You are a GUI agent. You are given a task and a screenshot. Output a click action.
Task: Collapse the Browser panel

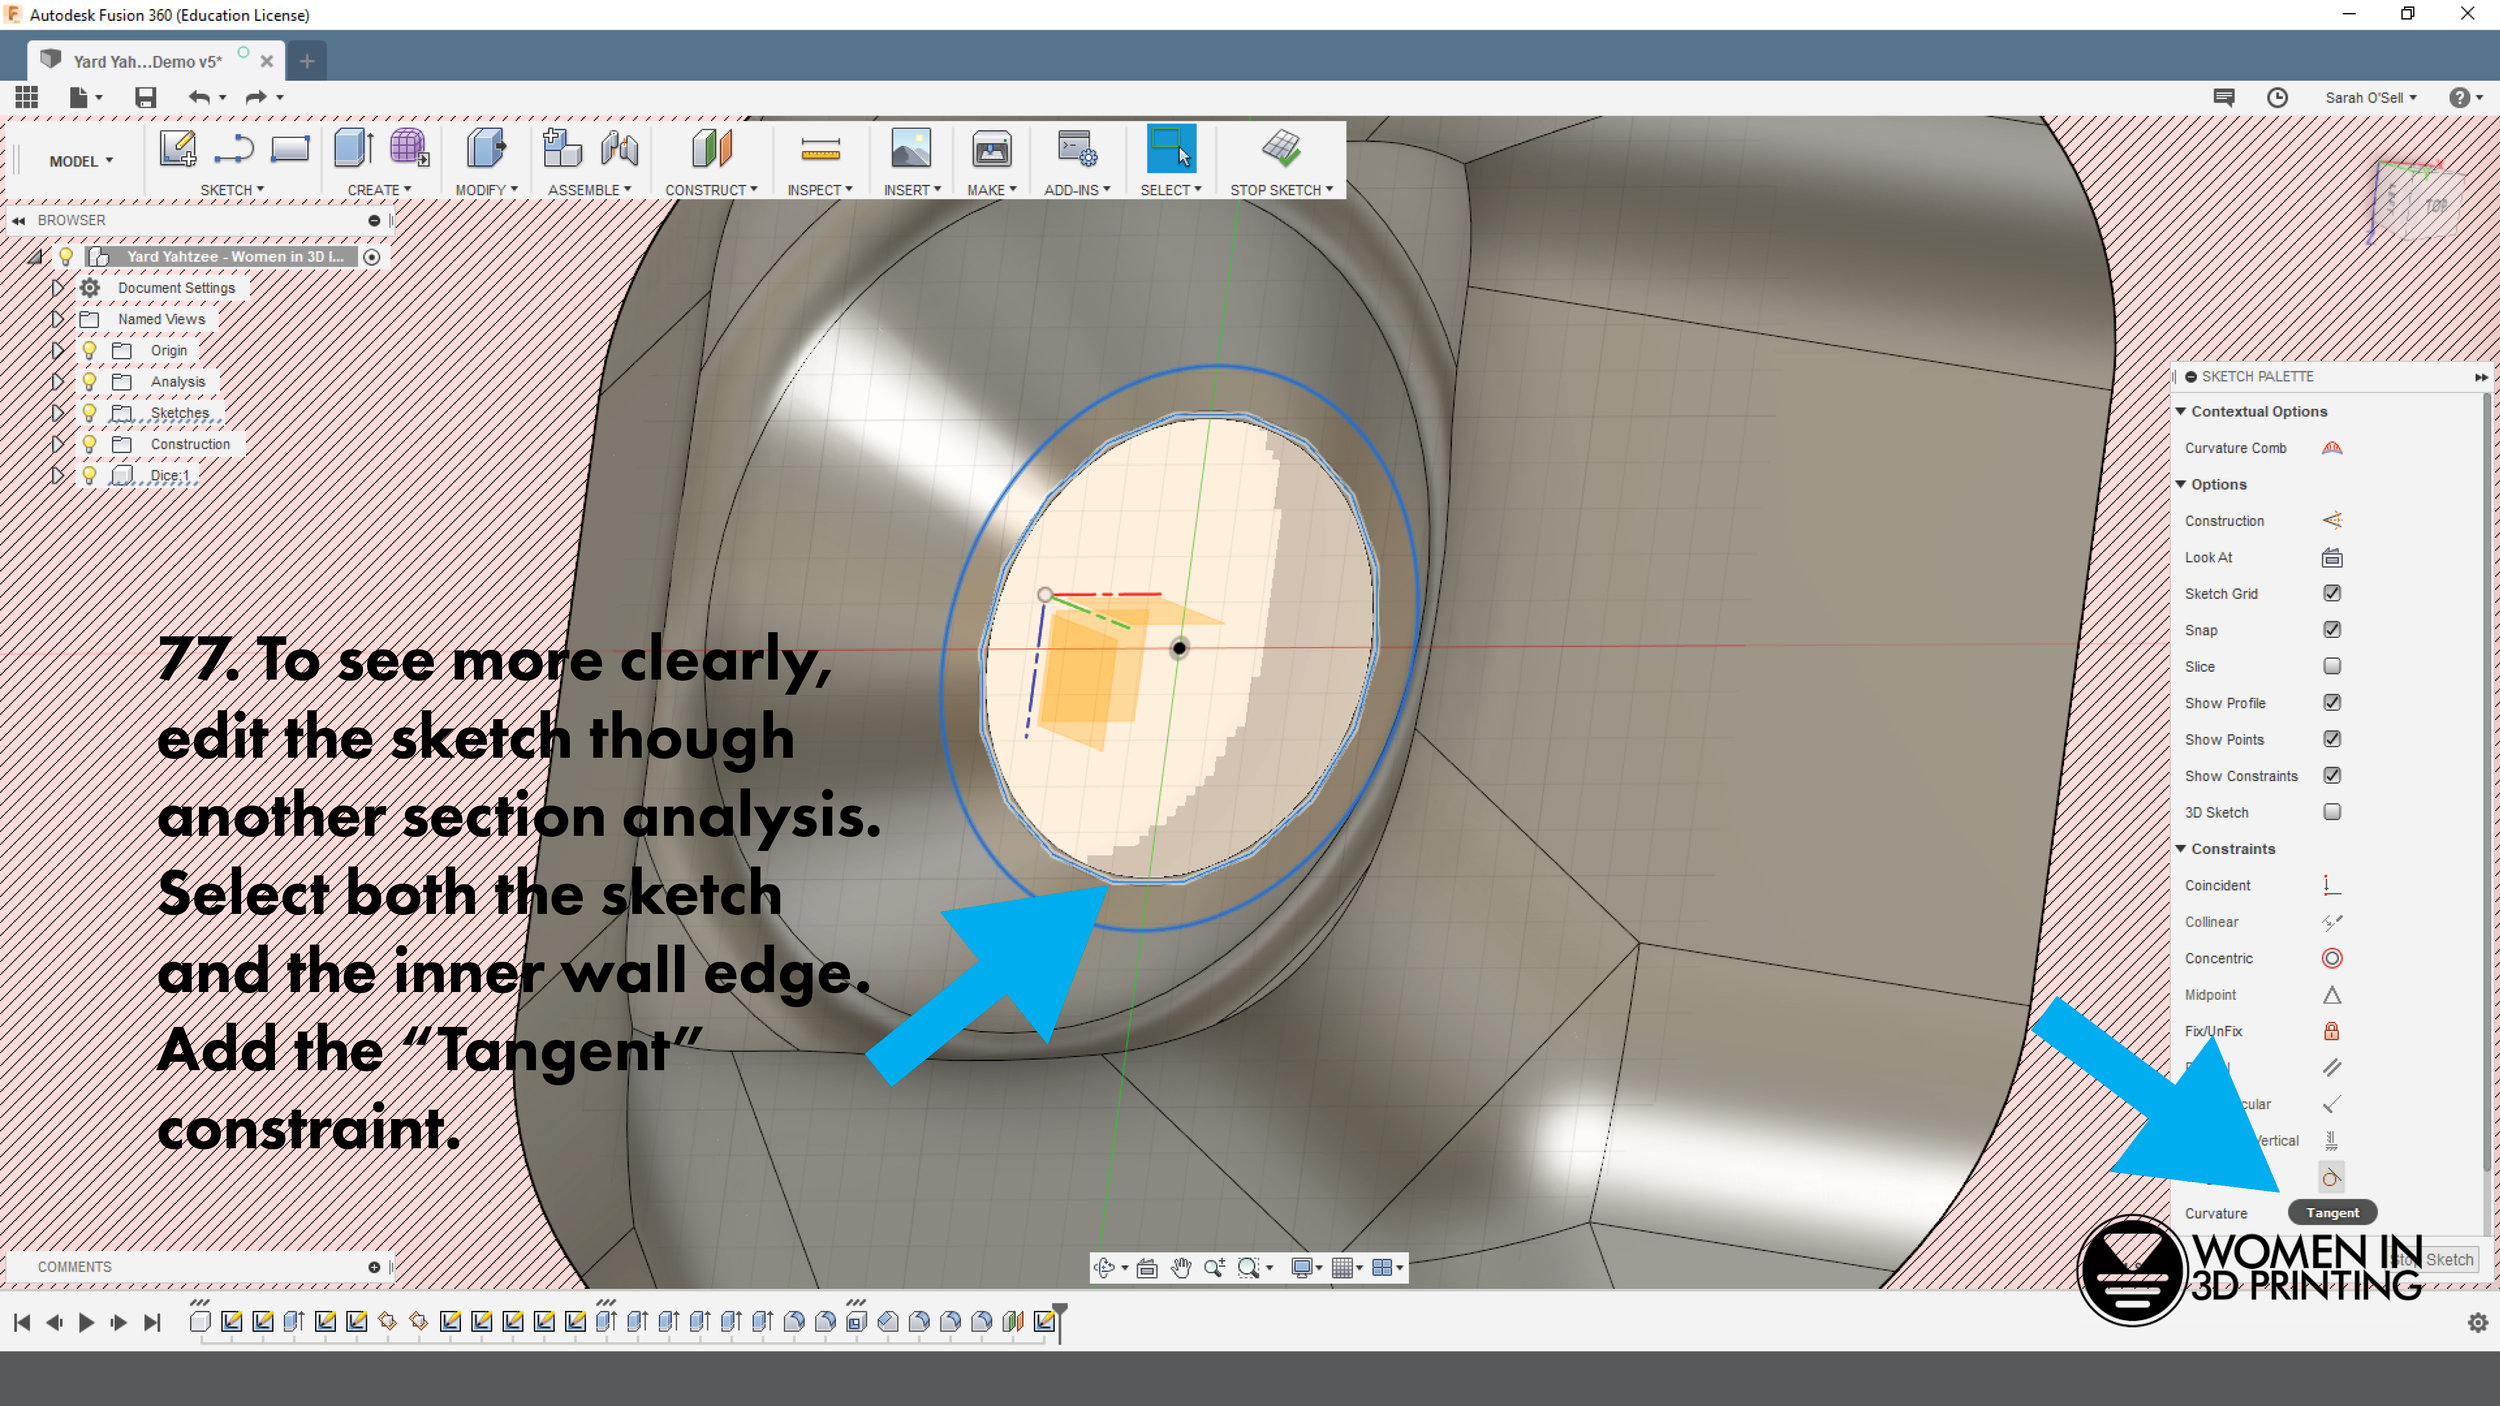pyautogui.click(x=18, y=220)
